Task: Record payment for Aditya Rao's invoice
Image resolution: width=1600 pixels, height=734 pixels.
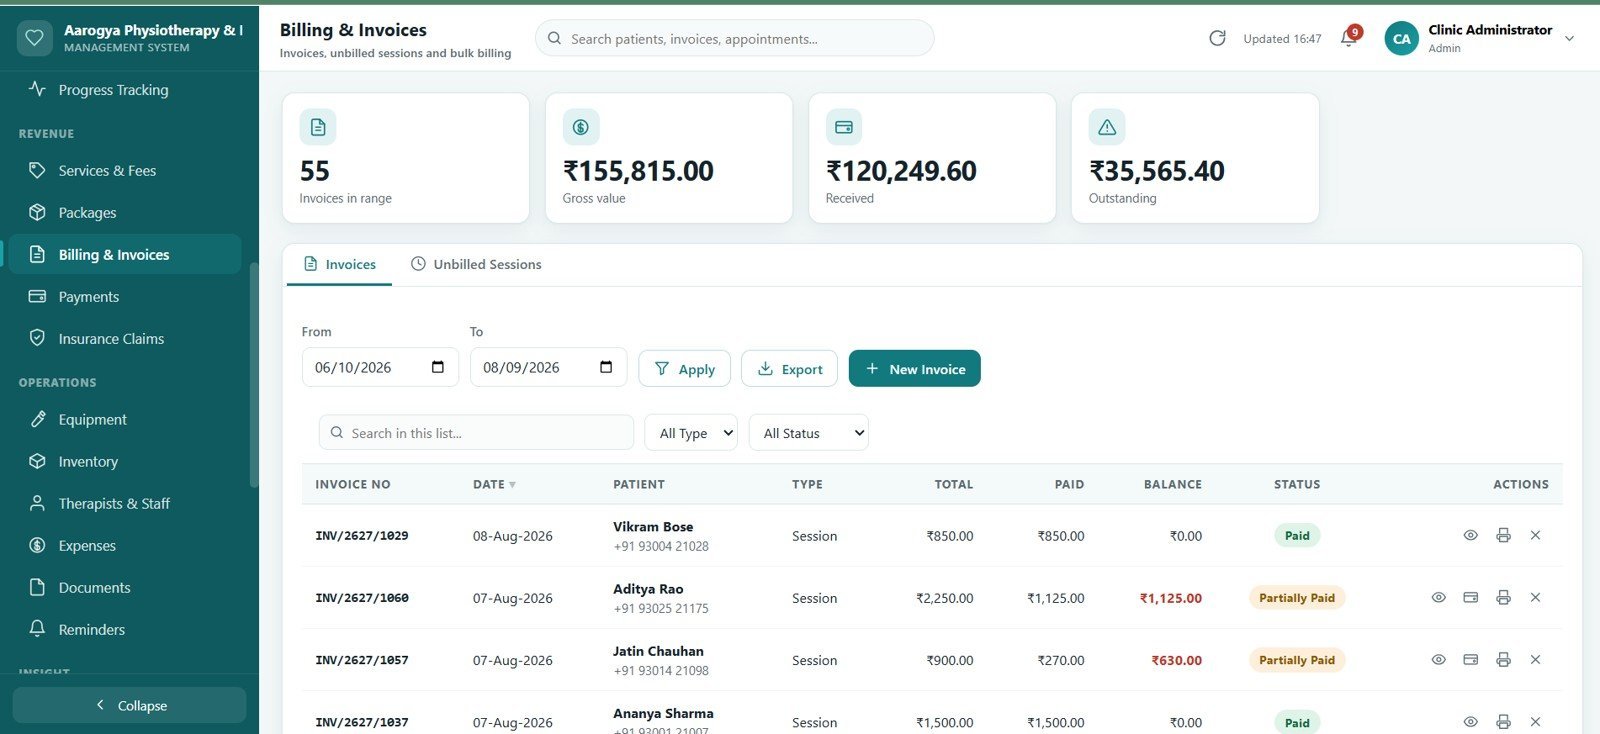Action: tap(1470, 598)
